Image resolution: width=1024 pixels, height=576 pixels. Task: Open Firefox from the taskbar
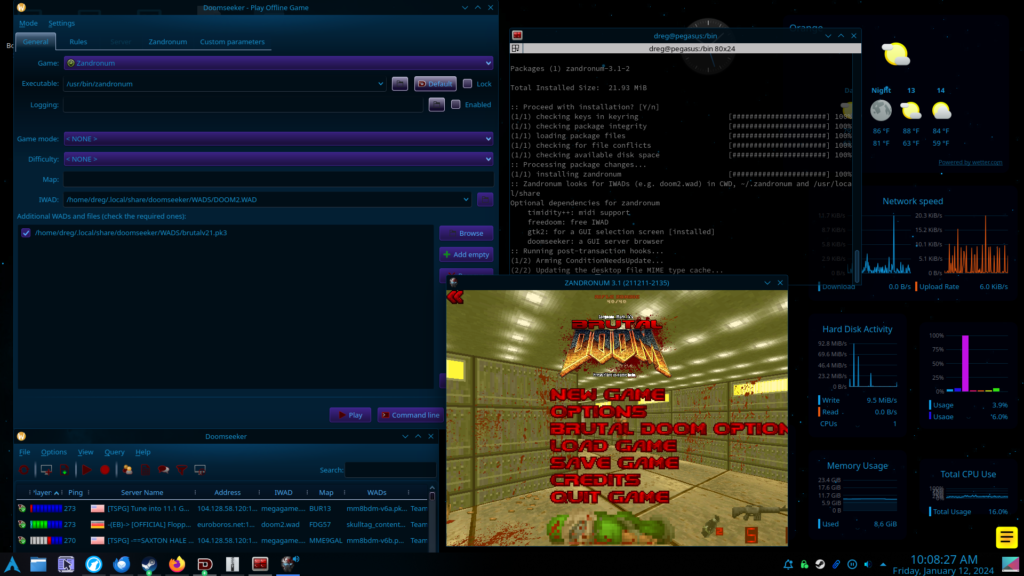[x=176, y=564]
